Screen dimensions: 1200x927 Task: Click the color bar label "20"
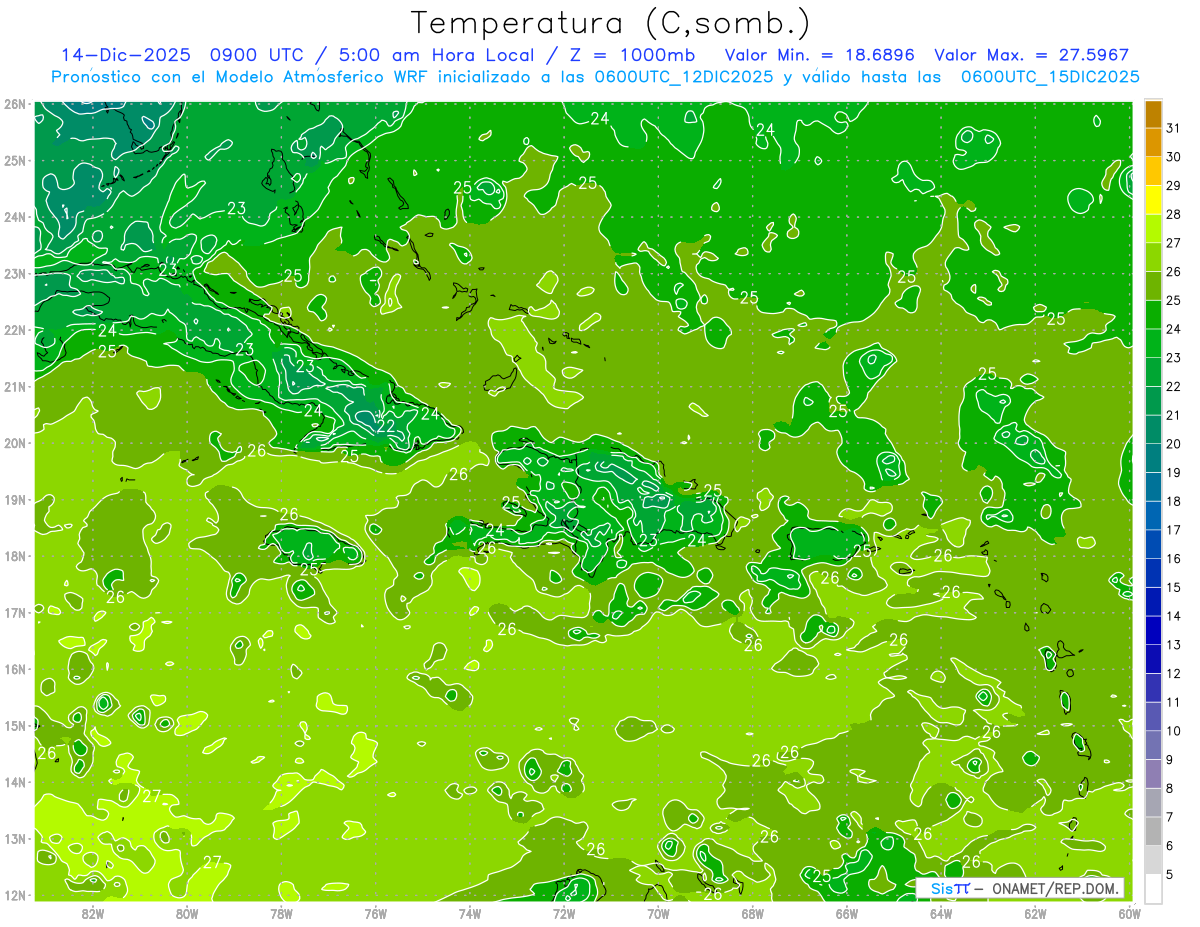(1174, 444)
